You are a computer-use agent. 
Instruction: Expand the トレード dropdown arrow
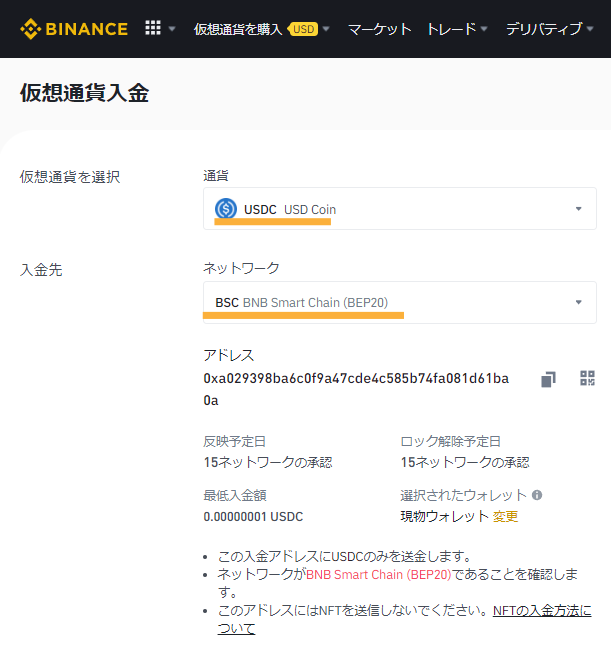484,29
